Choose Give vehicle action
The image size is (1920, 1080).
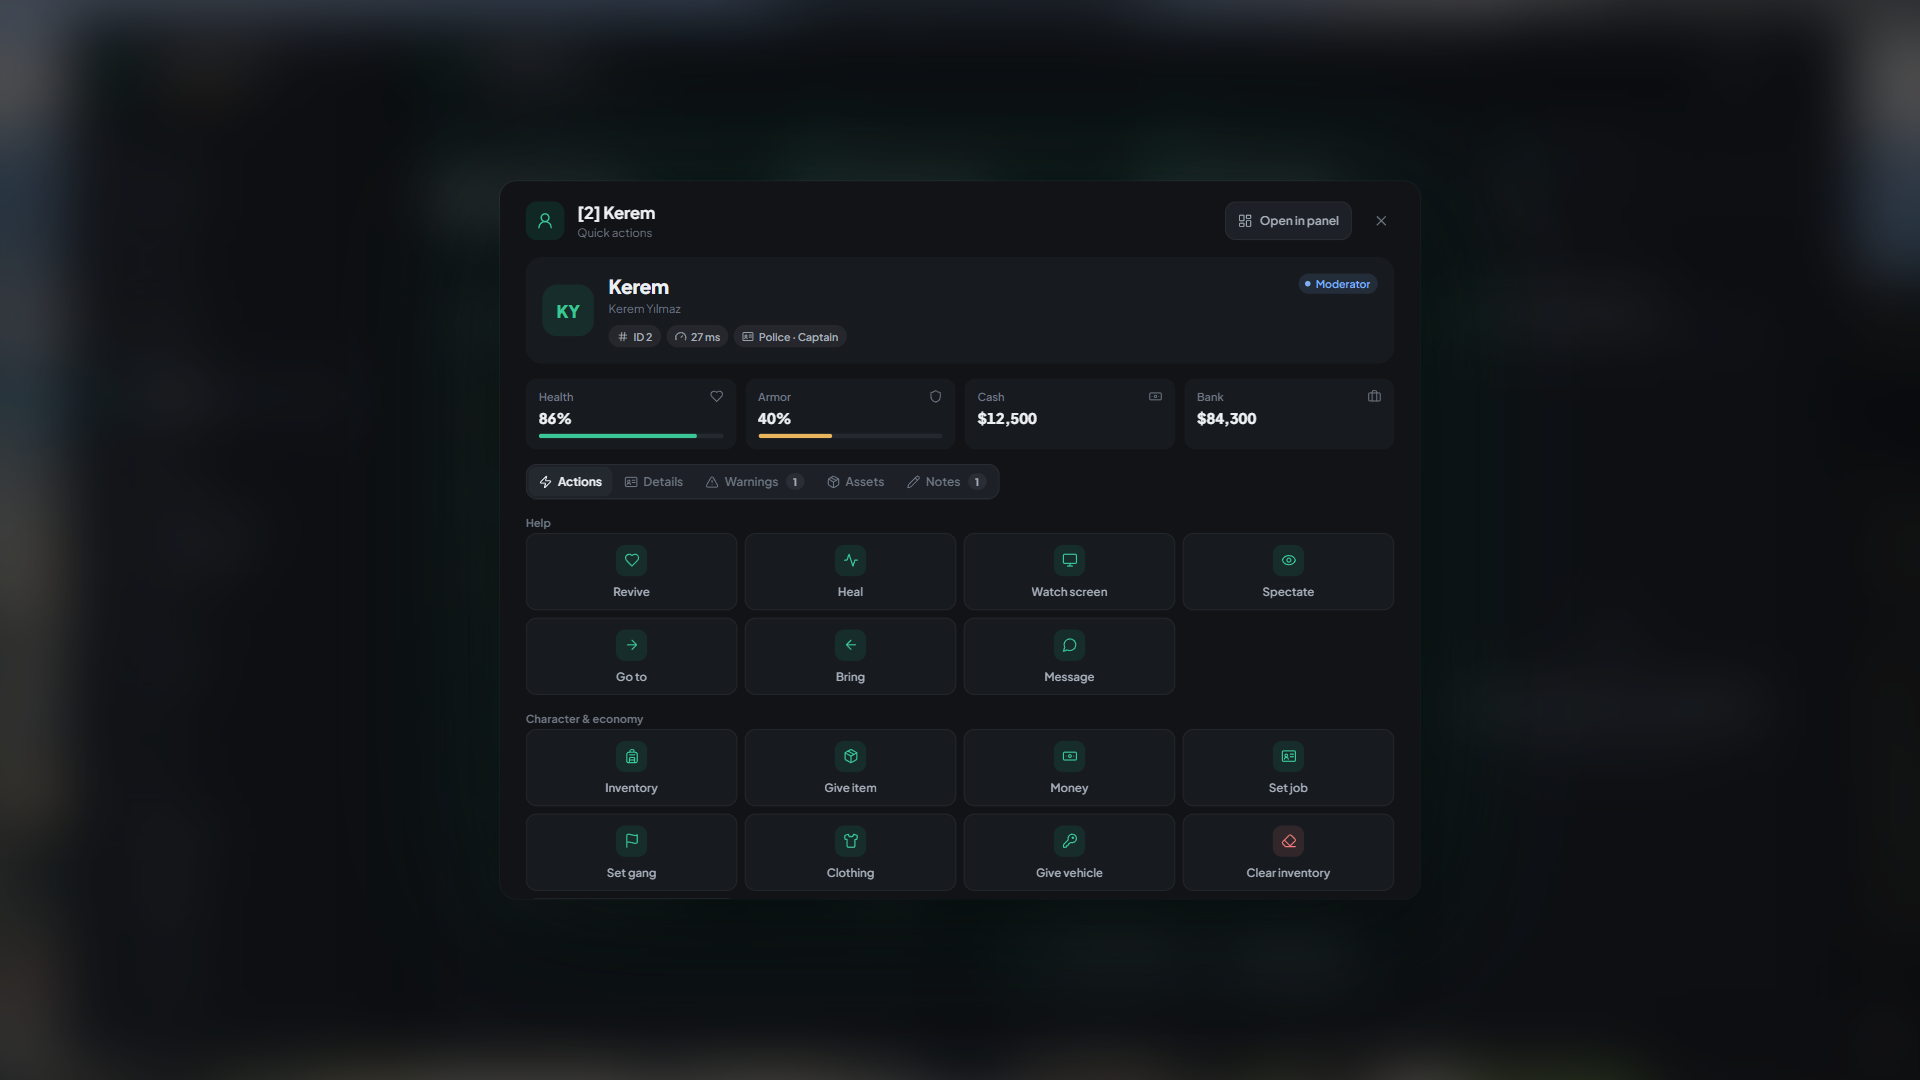coord(1069,852)
